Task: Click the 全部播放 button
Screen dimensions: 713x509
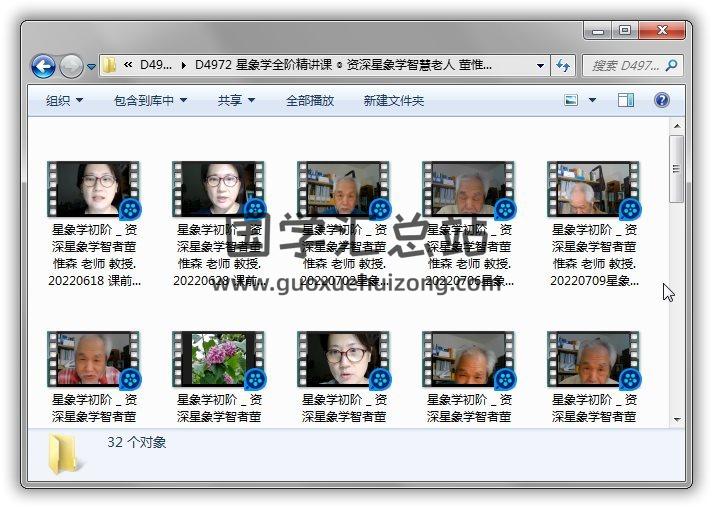Action: [310, 100]
